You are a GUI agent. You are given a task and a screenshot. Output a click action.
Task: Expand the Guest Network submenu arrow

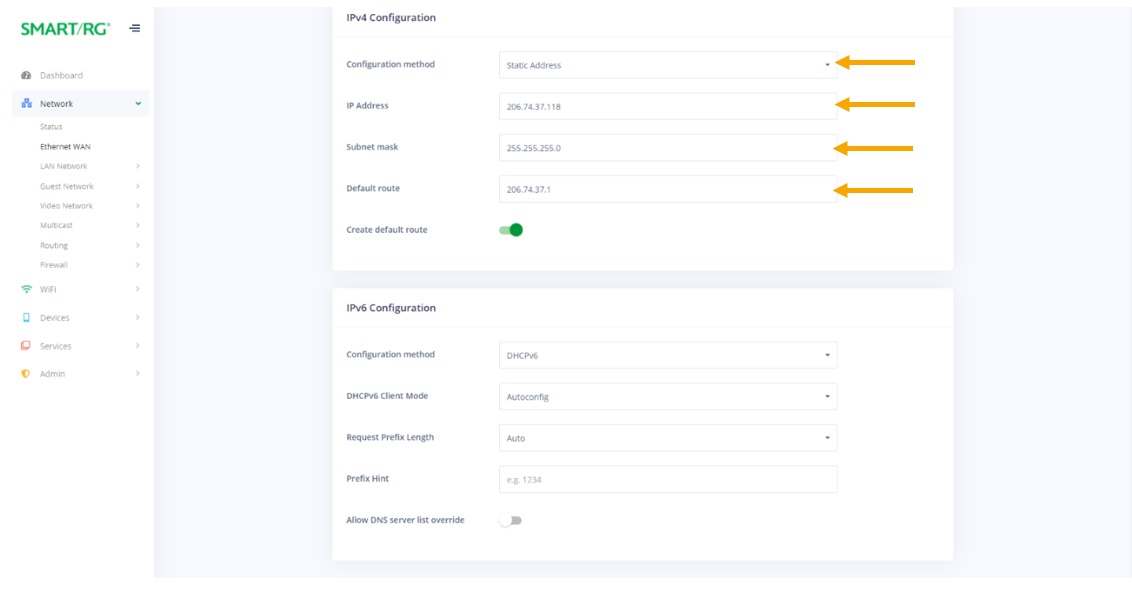click(x=138, y=186)
